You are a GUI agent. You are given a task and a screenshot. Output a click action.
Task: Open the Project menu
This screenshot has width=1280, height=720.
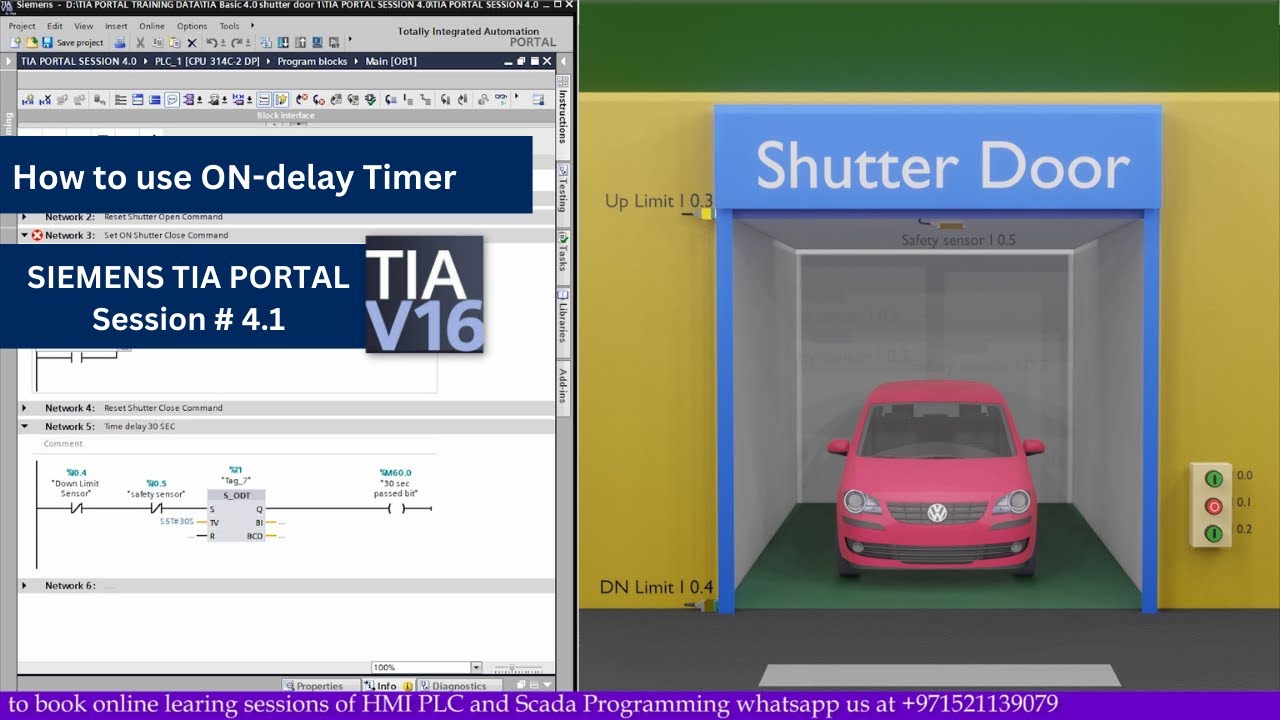[22, 26]
